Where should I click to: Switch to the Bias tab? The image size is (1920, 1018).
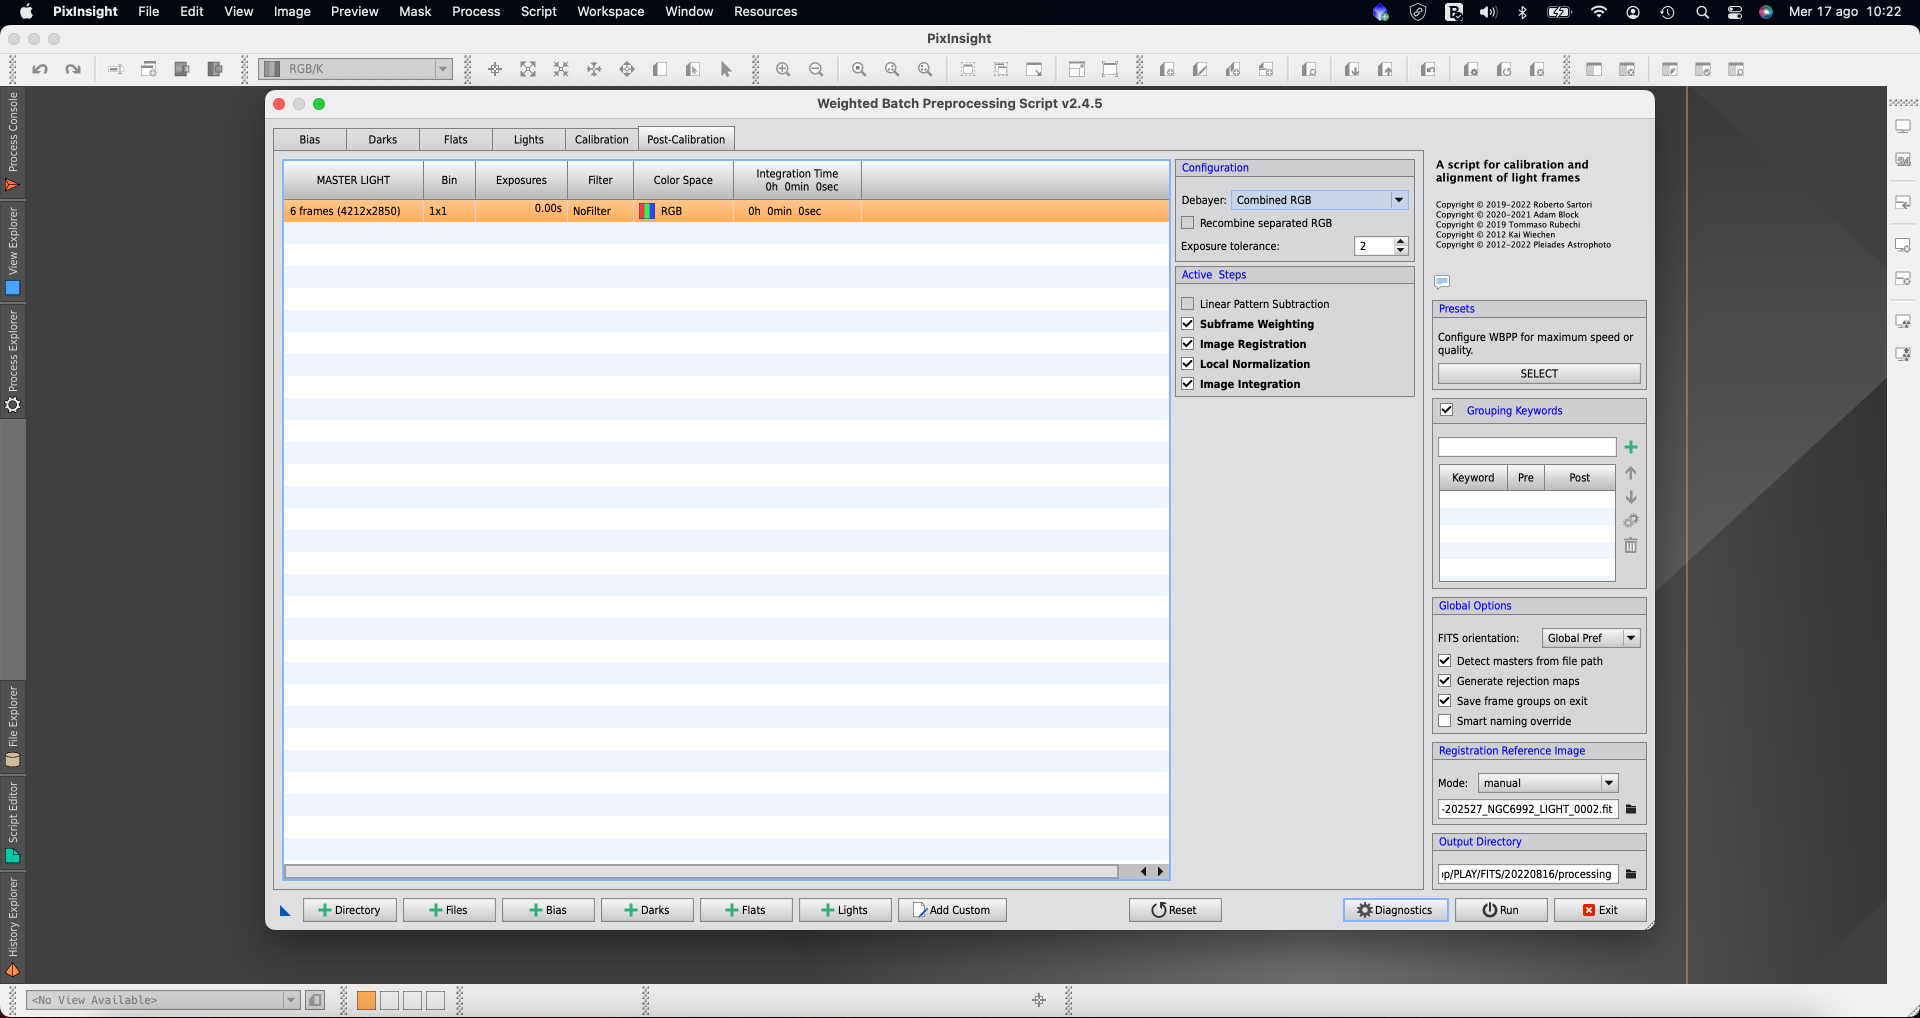[310, 140]
